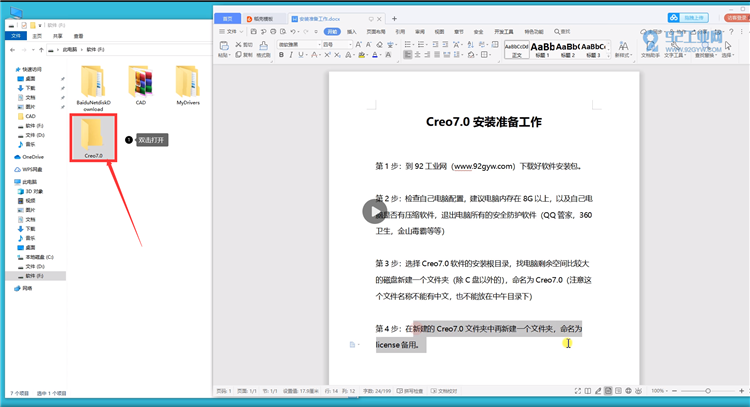Switch to the 审阅 ribbon tab

click(x=419, y=32)
